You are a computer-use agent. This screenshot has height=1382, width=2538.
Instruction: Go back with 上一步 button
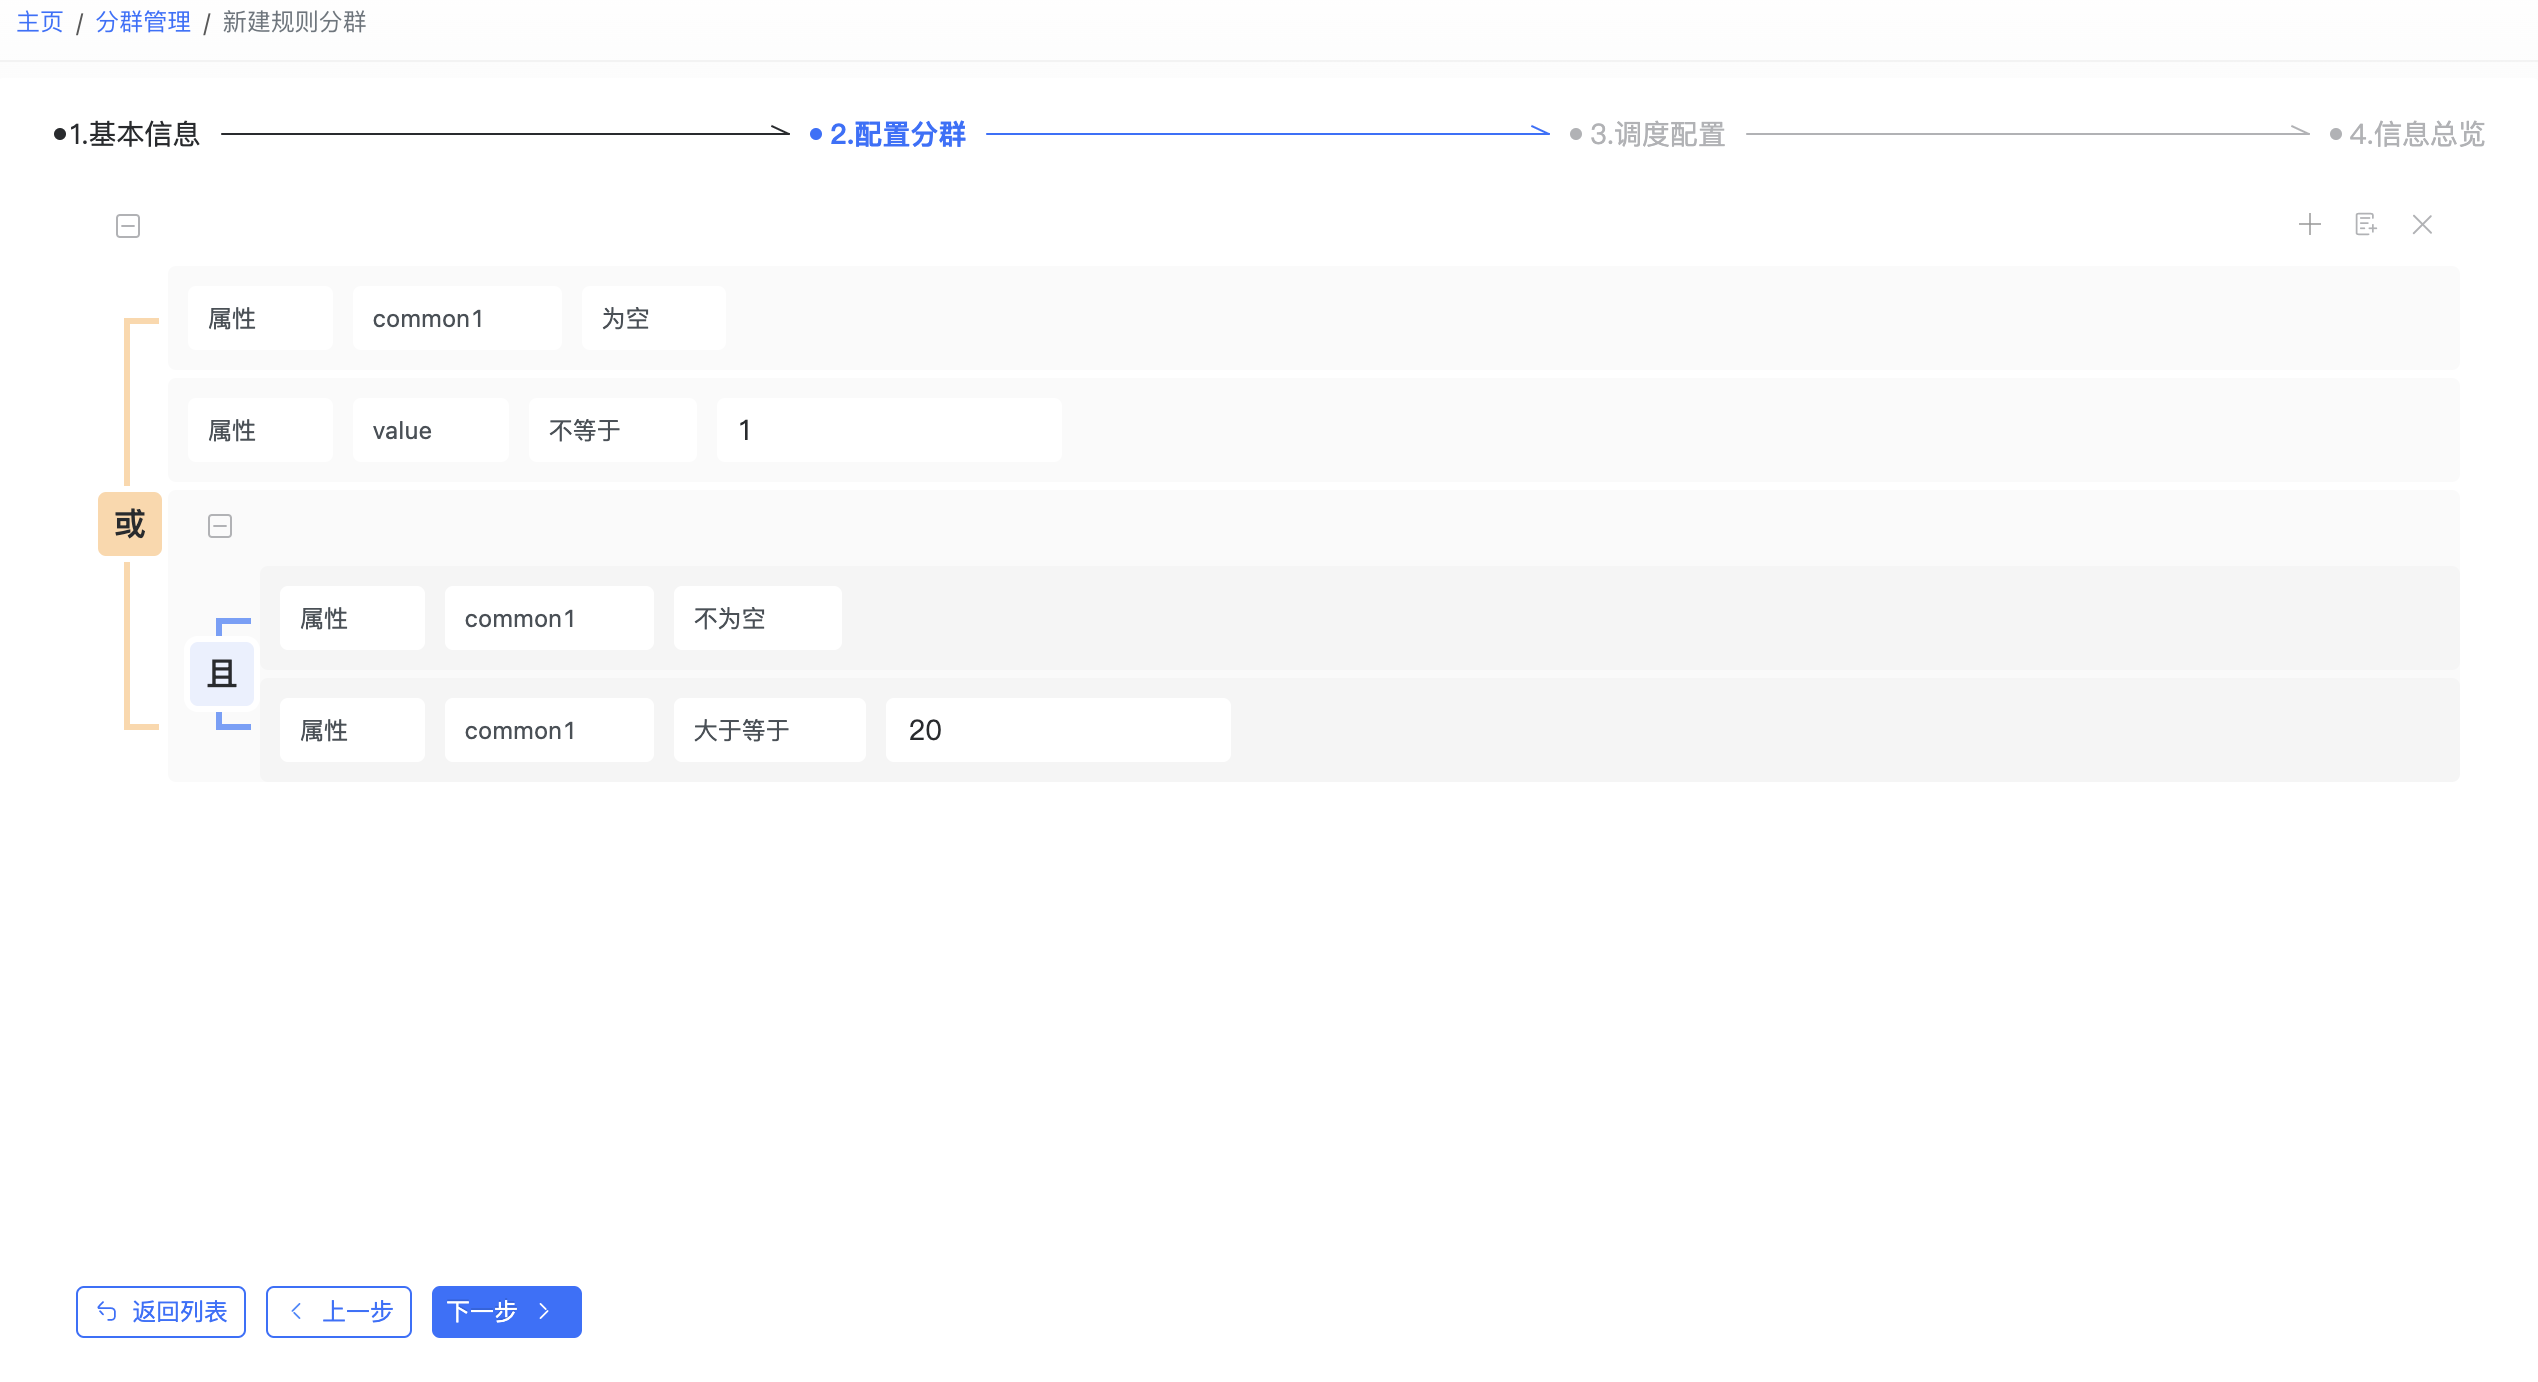(339, 1312)
